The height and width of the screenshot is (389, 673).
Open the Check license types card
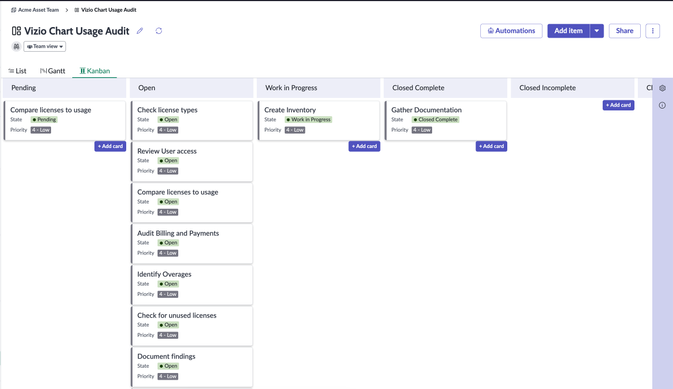coord(192,121)
